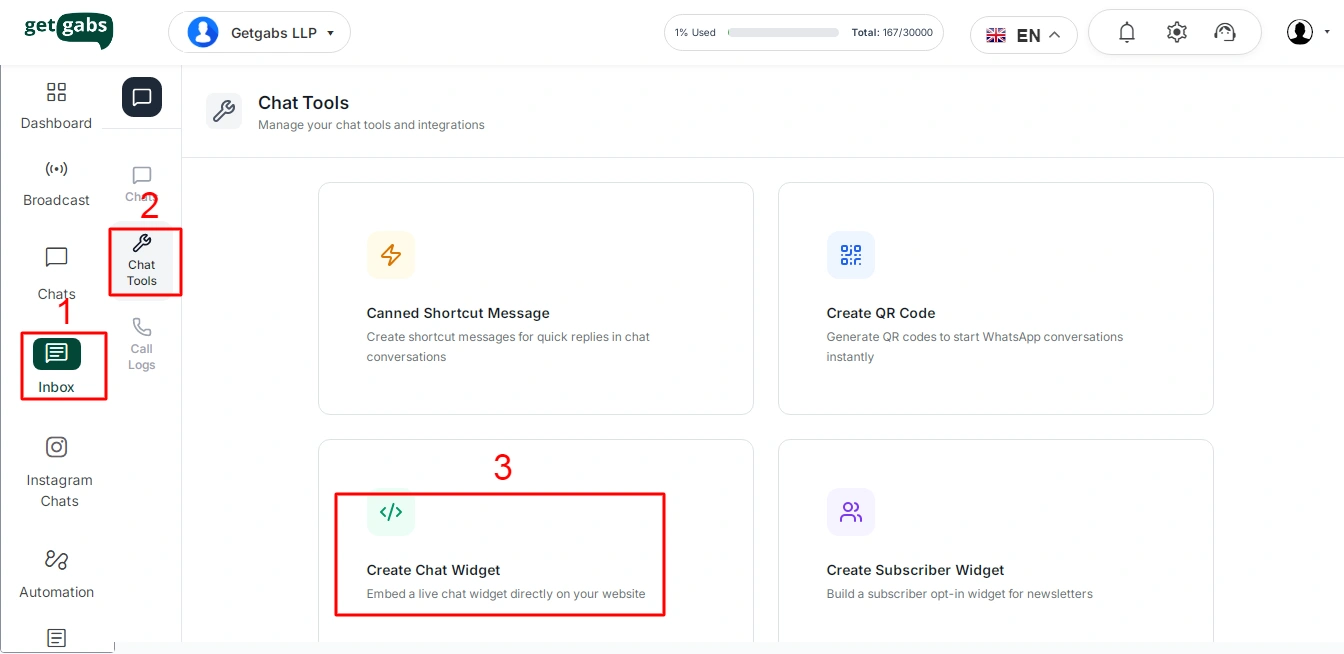
Task: Open Instagram Chats in the sidebar
Action: 57,472
